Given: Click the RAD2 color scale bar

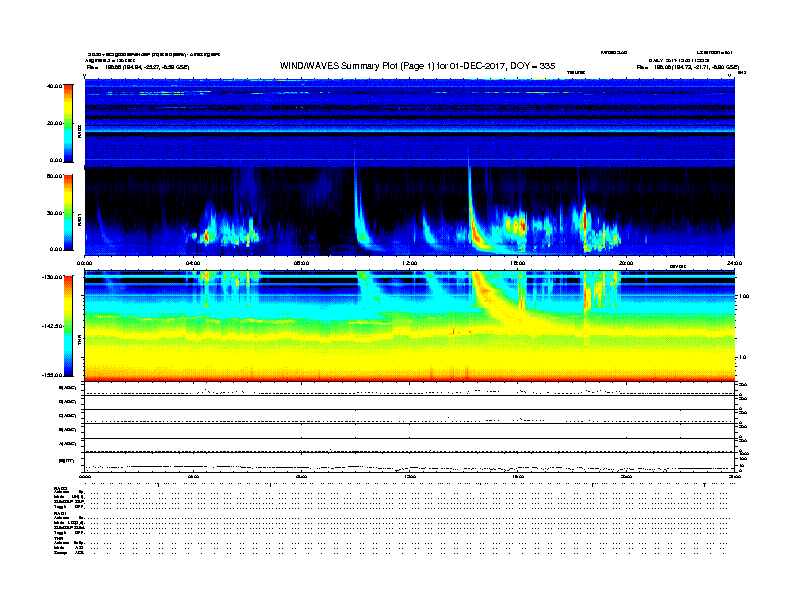Looking at the screenshot, I should (68, 123).
